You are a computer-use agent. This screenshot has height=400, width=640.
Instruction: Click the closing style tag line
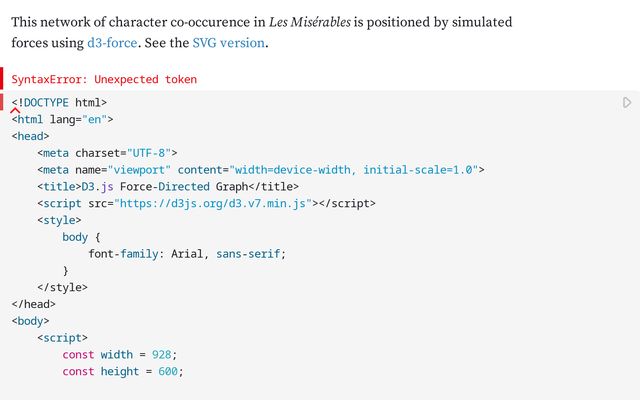click(x=62, y=287)
